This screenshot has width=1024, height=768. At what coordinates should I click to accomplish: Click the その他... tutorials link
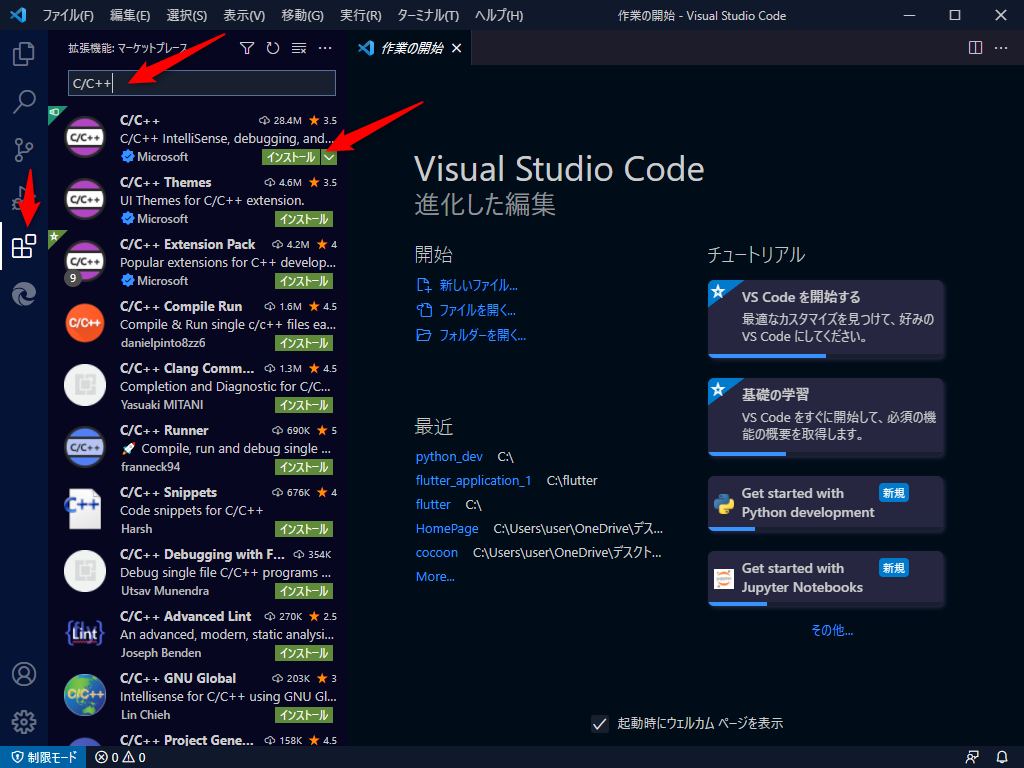(x=832, y=630)
